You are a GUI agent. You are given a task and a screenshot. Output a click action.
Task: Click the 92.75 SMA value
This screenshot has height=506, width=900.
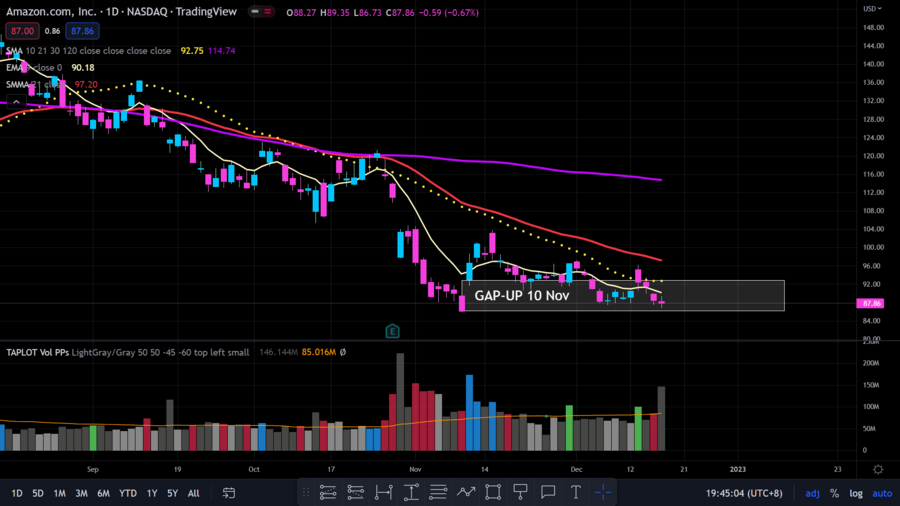[x=192, y=50]
